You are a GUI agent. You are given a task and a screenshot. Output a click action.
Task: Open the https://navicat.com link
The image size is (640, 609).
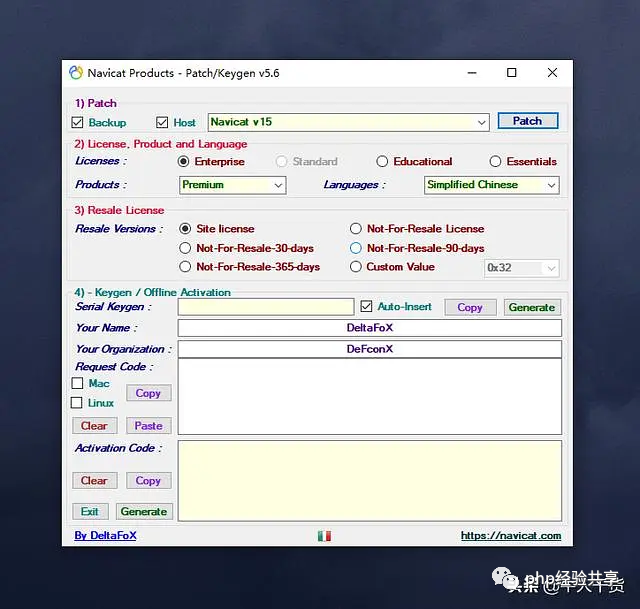tap(511, 536)
